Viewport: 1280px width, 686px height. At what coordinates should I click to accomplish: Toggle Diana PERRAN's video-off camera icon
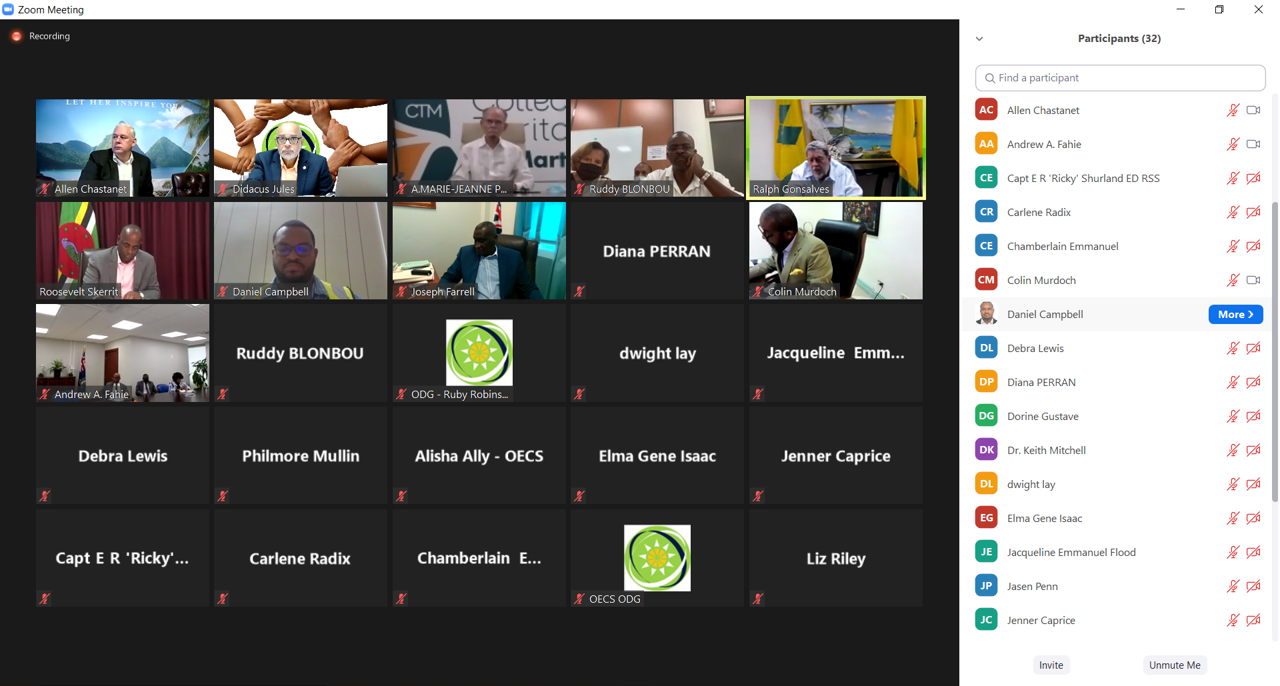(x=1253, y=382)
